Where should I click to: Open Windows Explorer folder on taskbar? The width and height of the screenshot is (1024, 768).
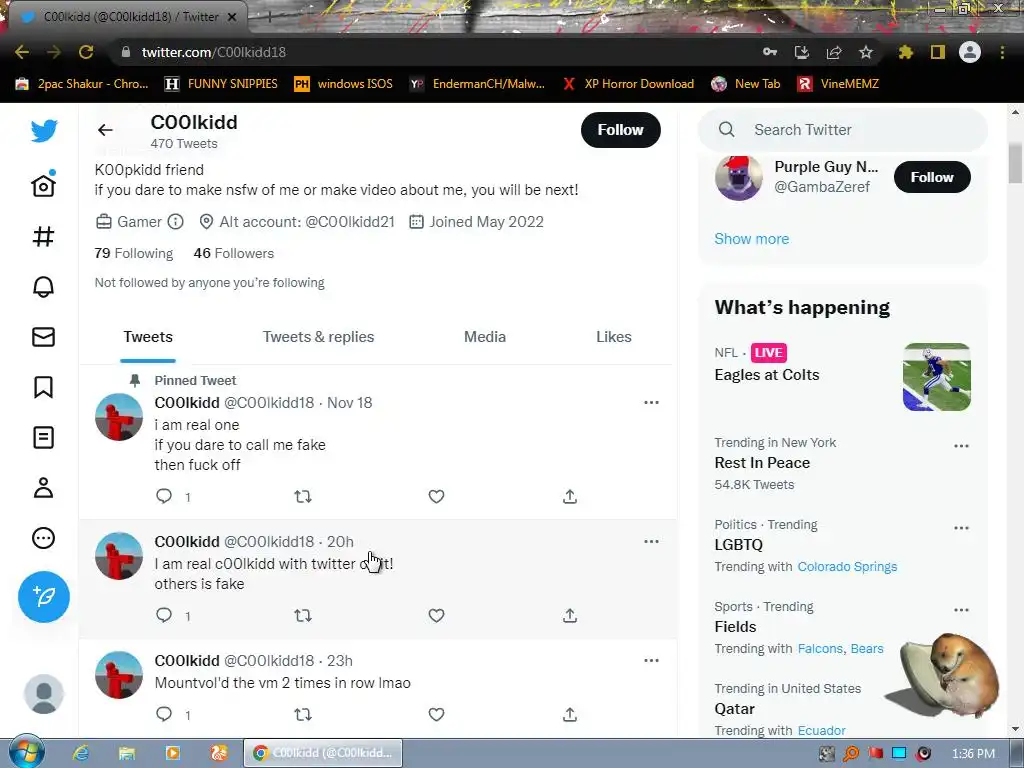point(126,753)
